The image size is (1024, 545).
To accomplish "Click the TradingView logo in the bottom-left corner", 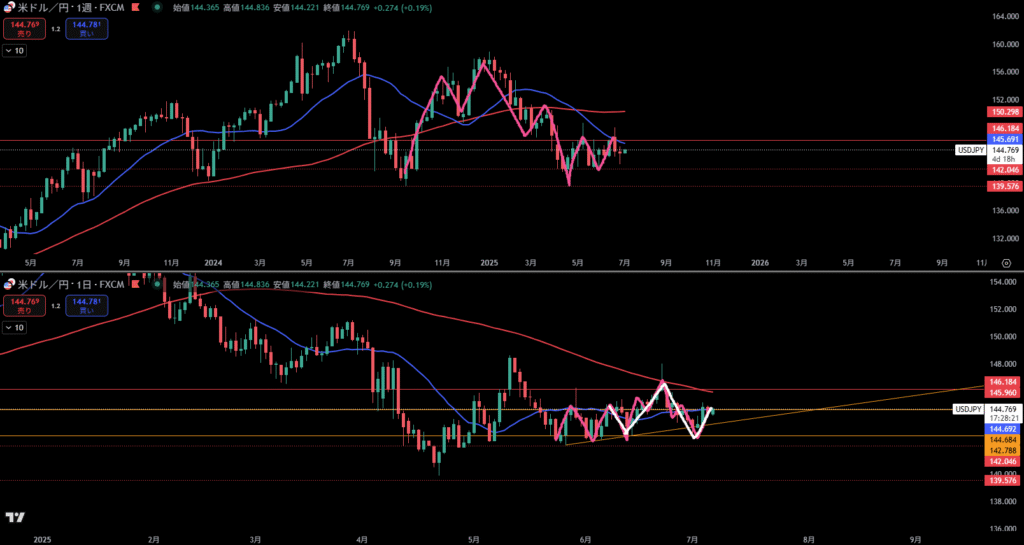I will tap(15, 518).
